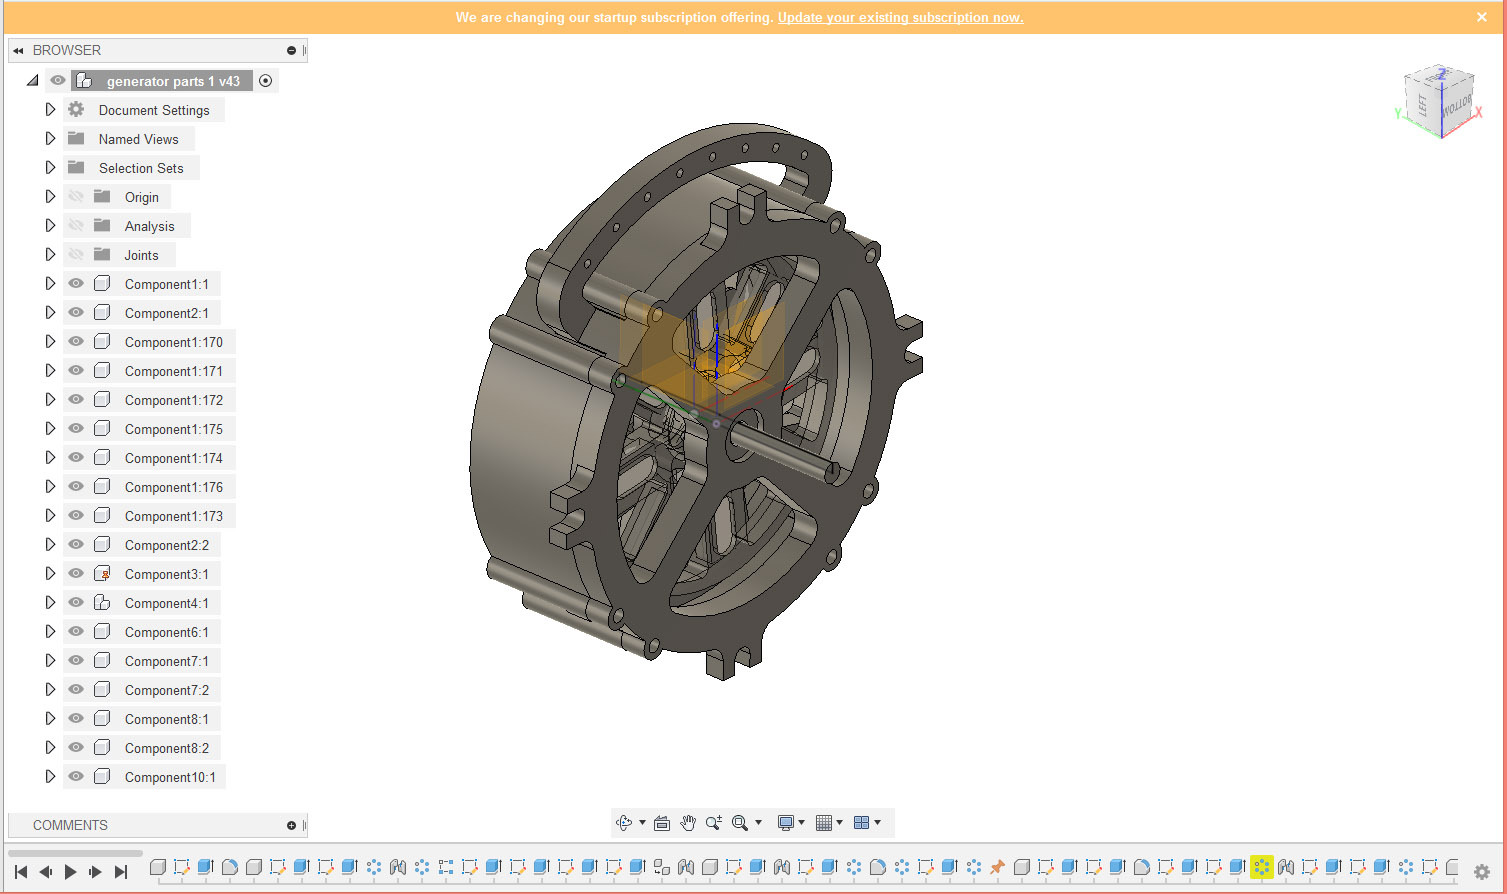Viewport: 1507px width, 894px height.
Task: Expand the Component3:1 tree node
Action: click(50, 573)
